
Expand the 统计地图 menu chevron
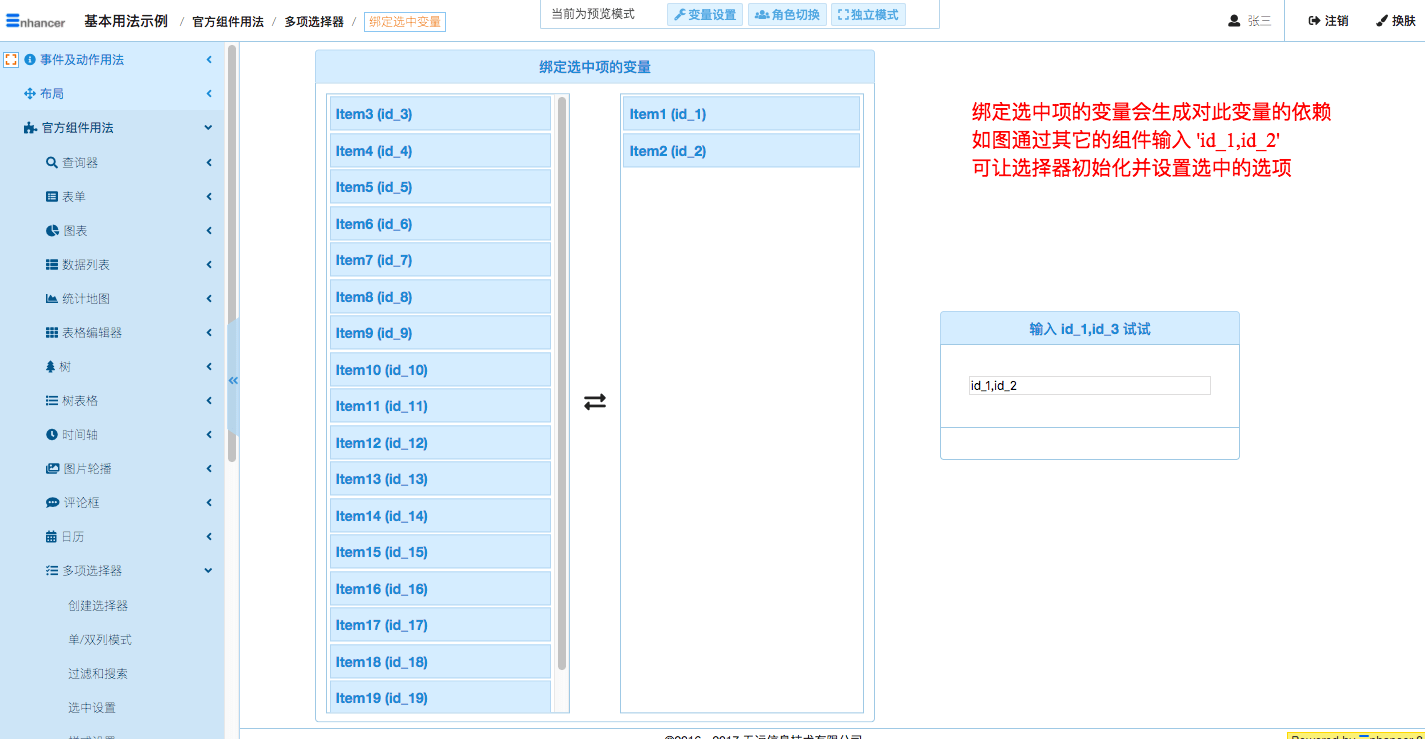click(x=209, y=299)
